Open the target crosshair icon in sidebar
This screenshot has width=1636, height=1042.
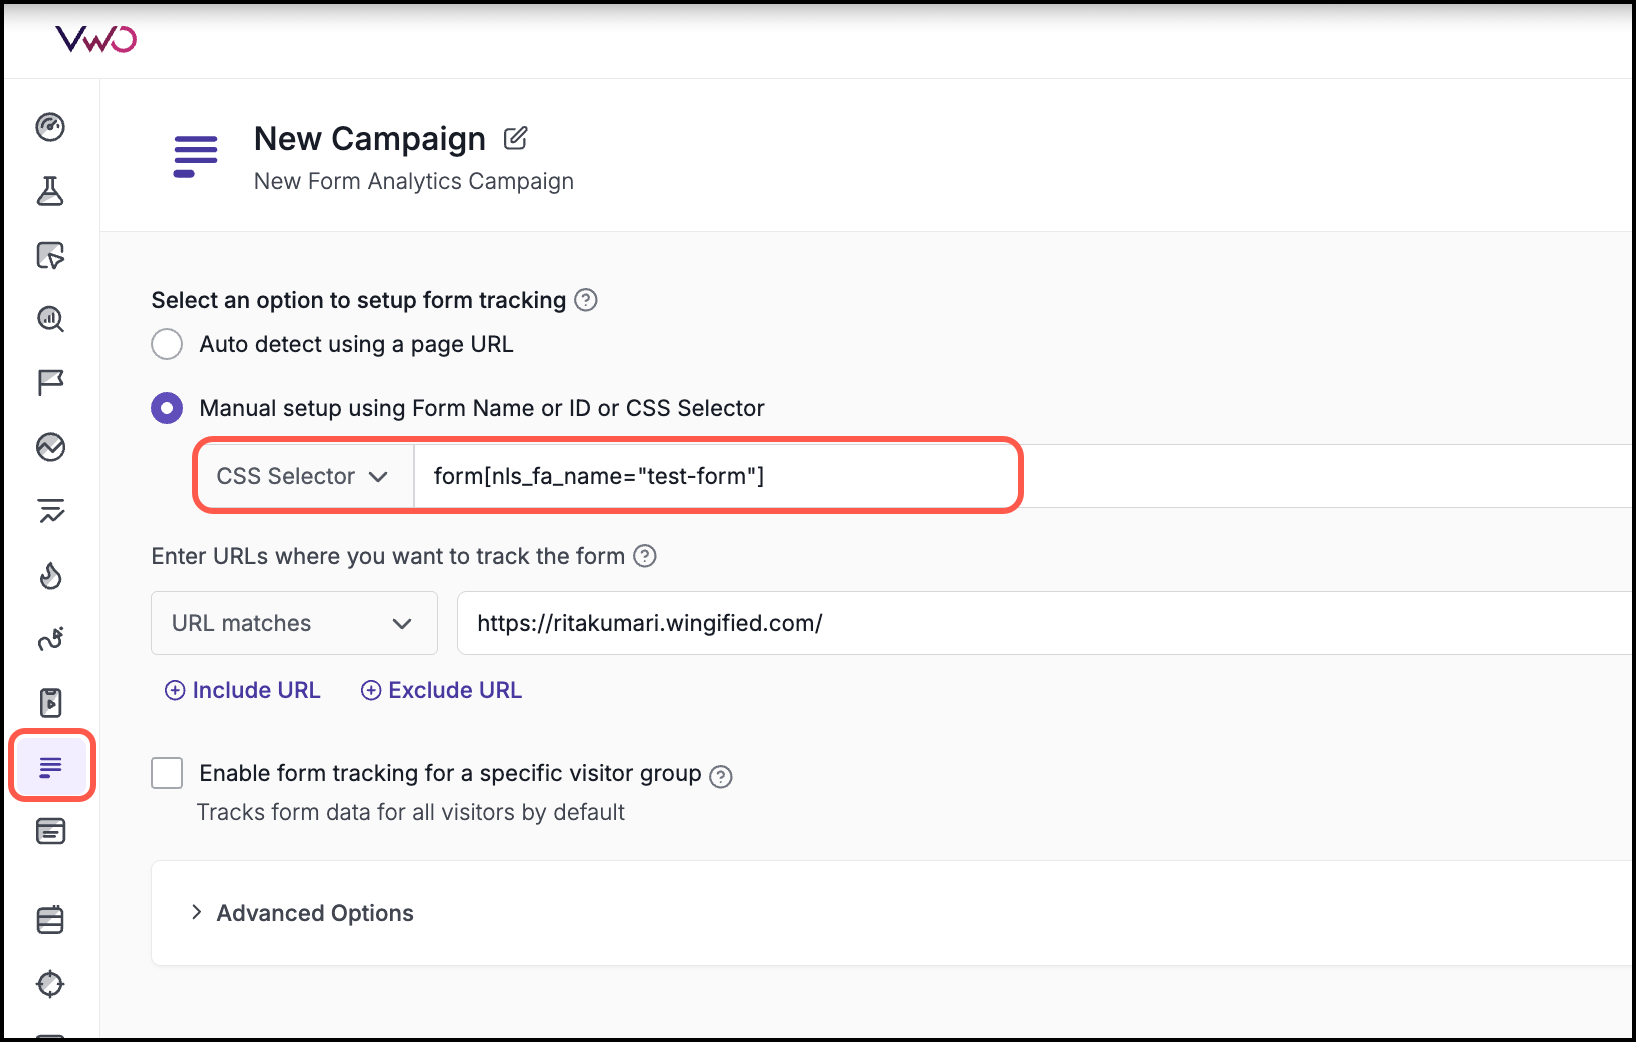[x=50, y=984]
